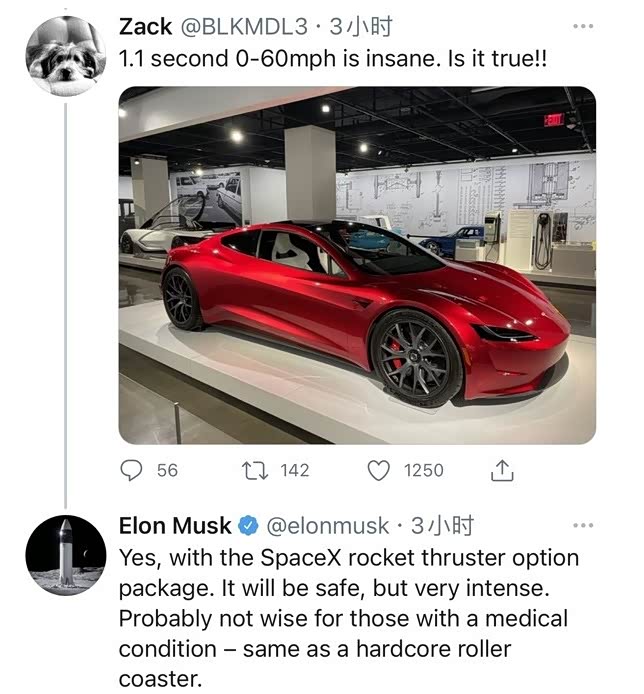
Task: Go to Zack's profile via display name
Action: (x=144, y=26)
